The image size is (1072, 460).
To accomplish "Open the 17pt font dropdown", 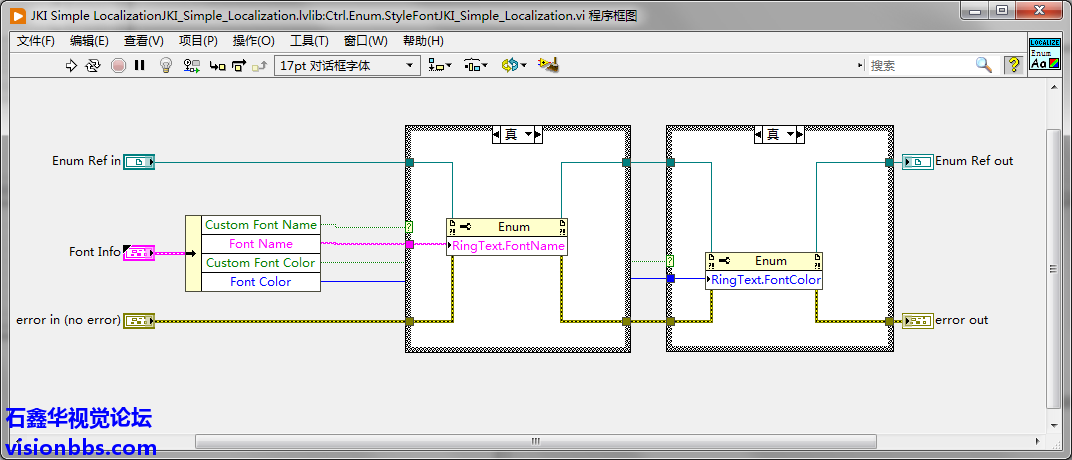I will (x=346, y=65).
